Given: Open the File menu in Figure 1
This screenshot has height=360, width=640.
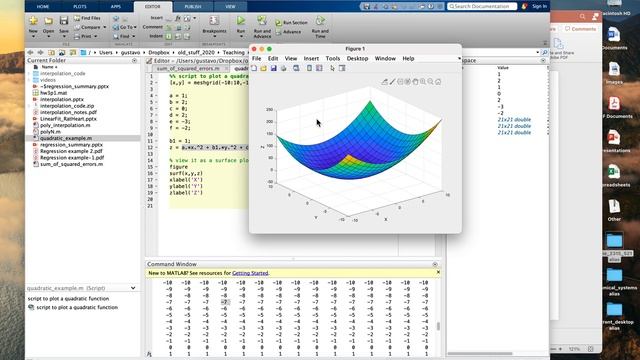Looking at the screenshot, I should [256, 59].
